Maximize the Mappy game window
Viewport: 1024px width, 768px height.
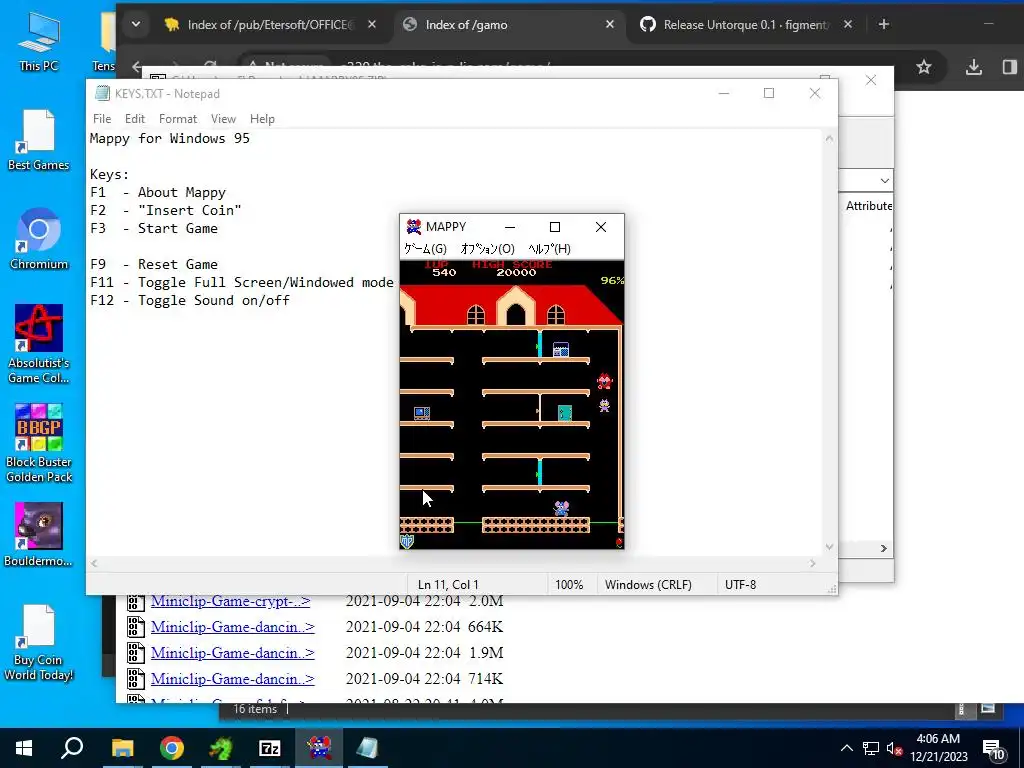(x=554, y=227)
